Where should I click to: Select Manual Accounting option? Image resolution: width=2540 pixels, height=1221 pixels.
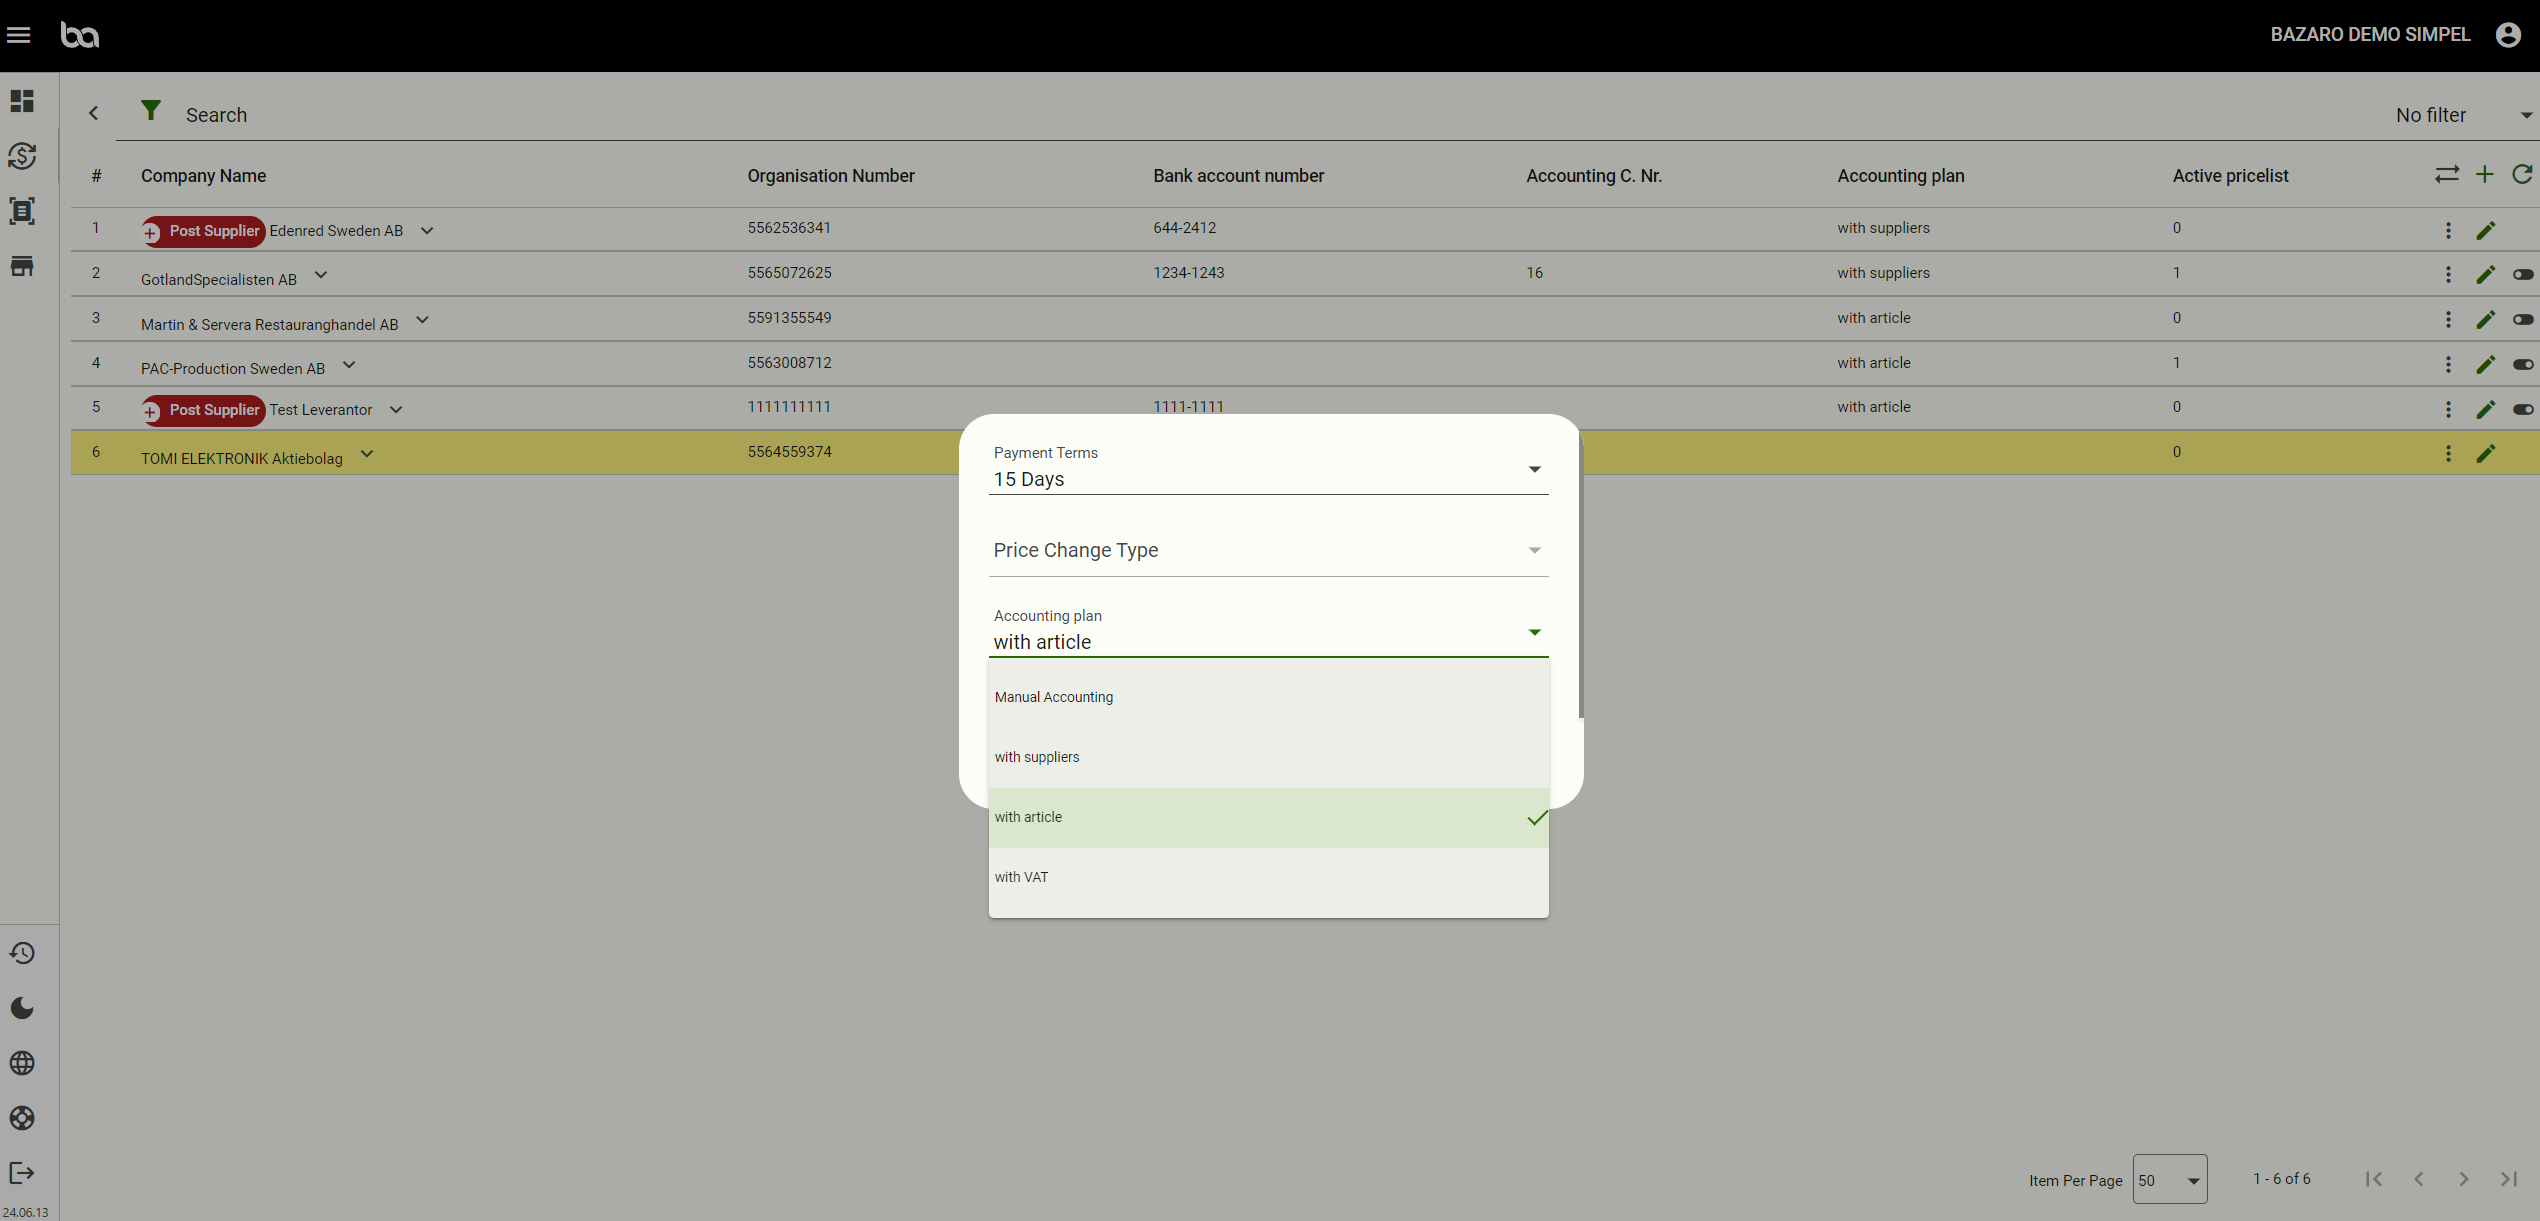click(1054, 697)
